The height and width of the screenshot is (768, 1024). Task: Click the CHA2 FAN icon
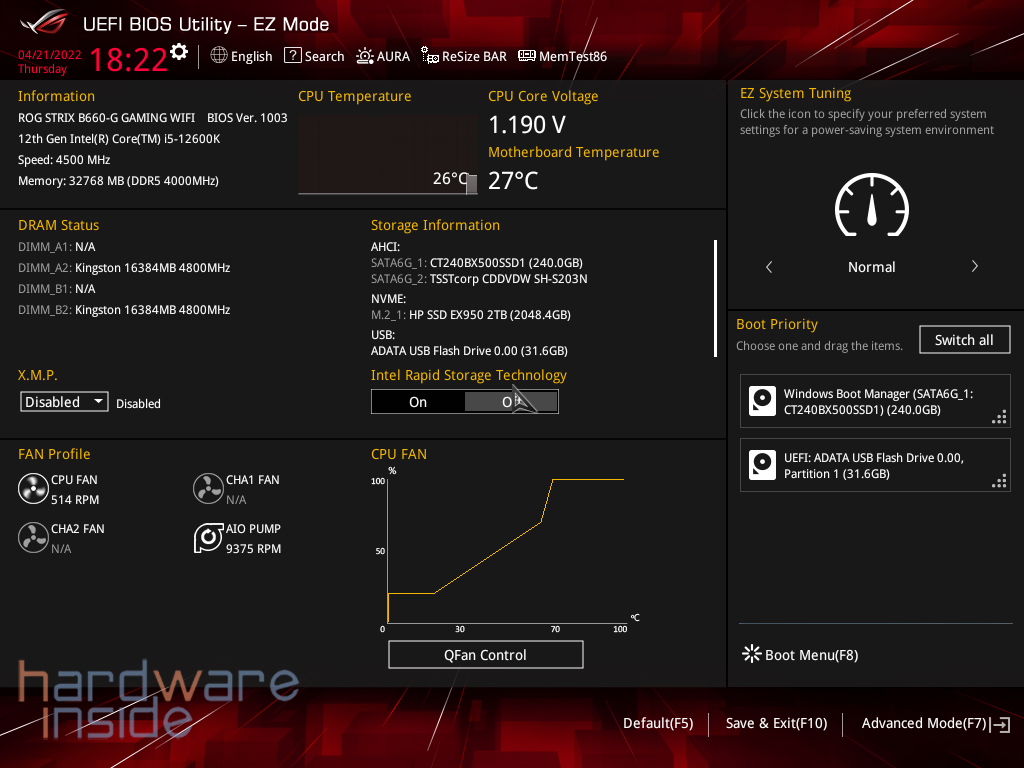[x=33, y=538]
